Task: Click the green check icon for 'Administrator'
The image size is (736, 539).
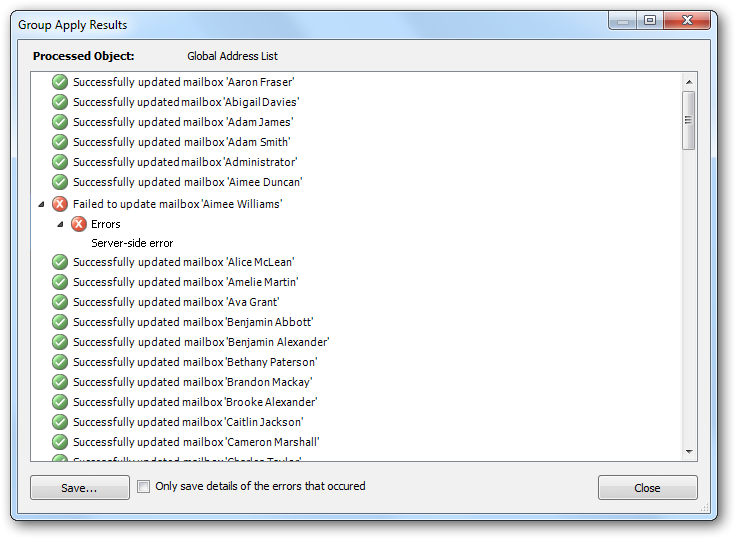Action: 60,162
